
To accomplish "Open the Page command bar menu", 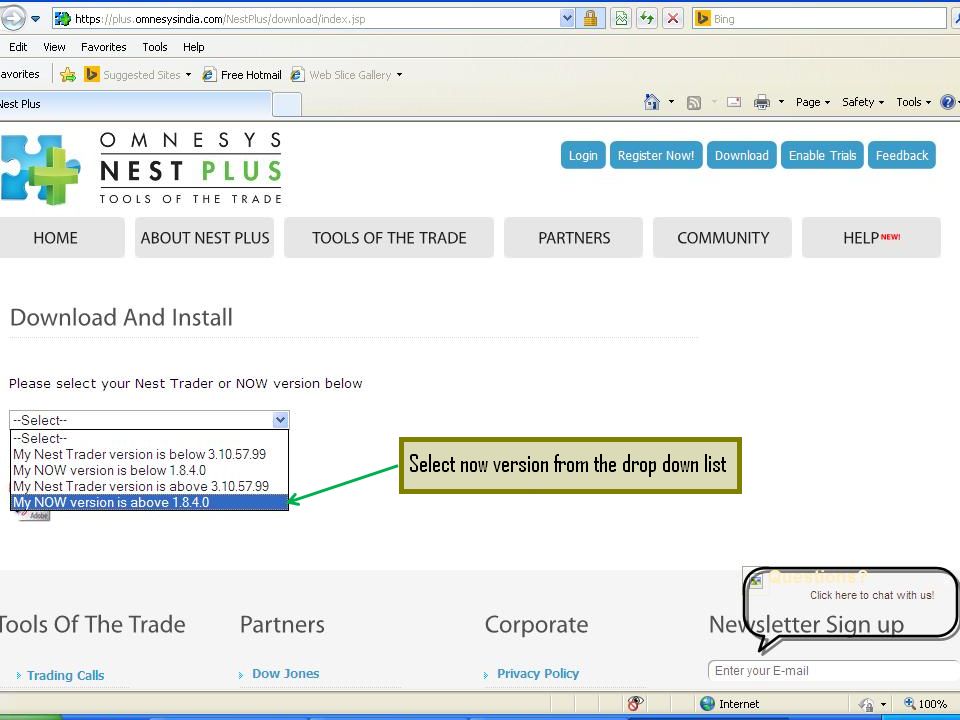I will pyautogui.click(x=812, y=102).
